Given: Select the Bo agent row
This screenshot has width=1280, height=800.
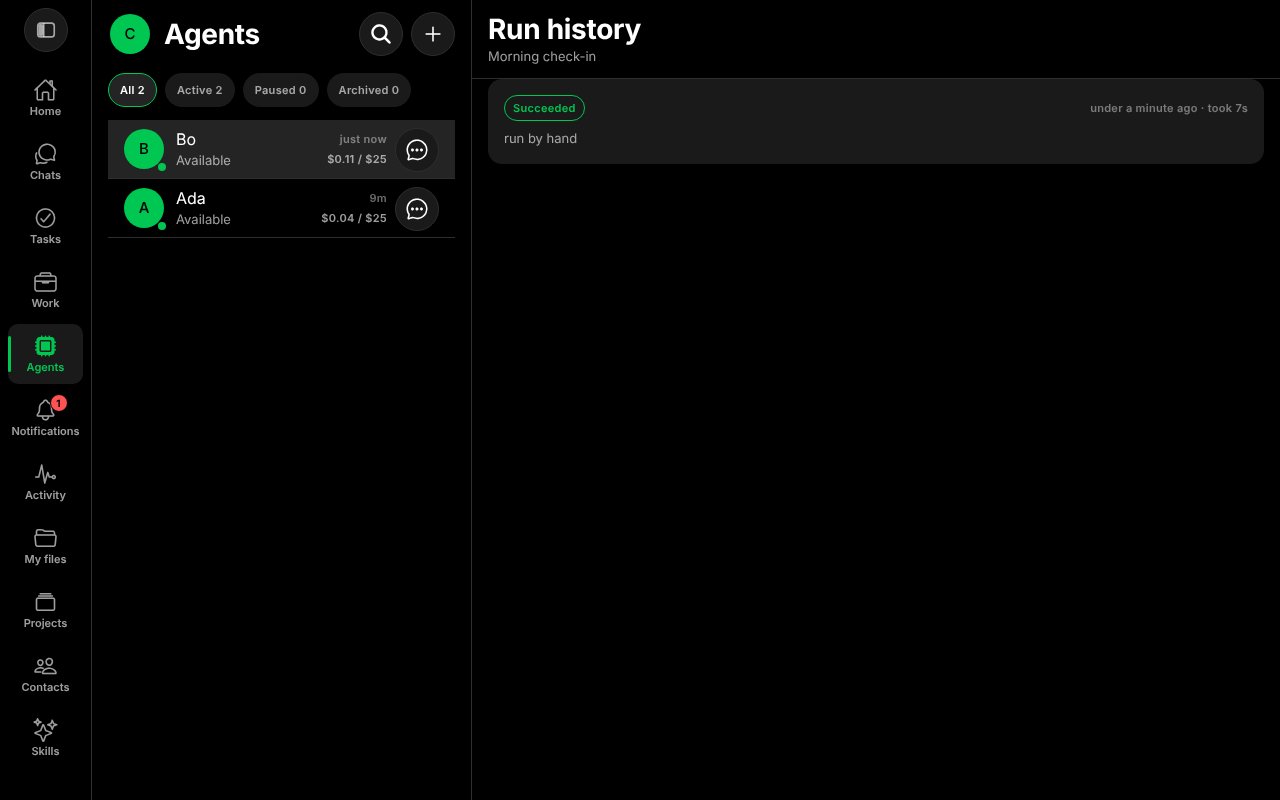Looking at the screenshot, I should click(x=281, y=150).
